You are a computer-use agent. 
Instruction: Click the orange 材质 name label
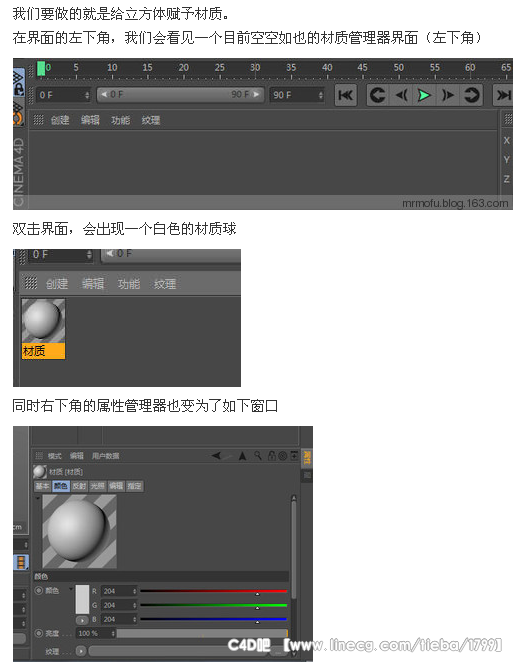coord(43,351)
